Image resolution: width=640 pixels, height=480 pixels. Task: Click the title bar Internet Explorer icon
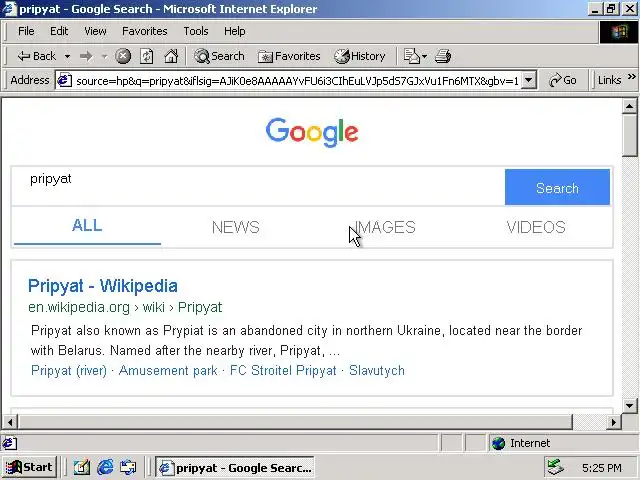10,9
